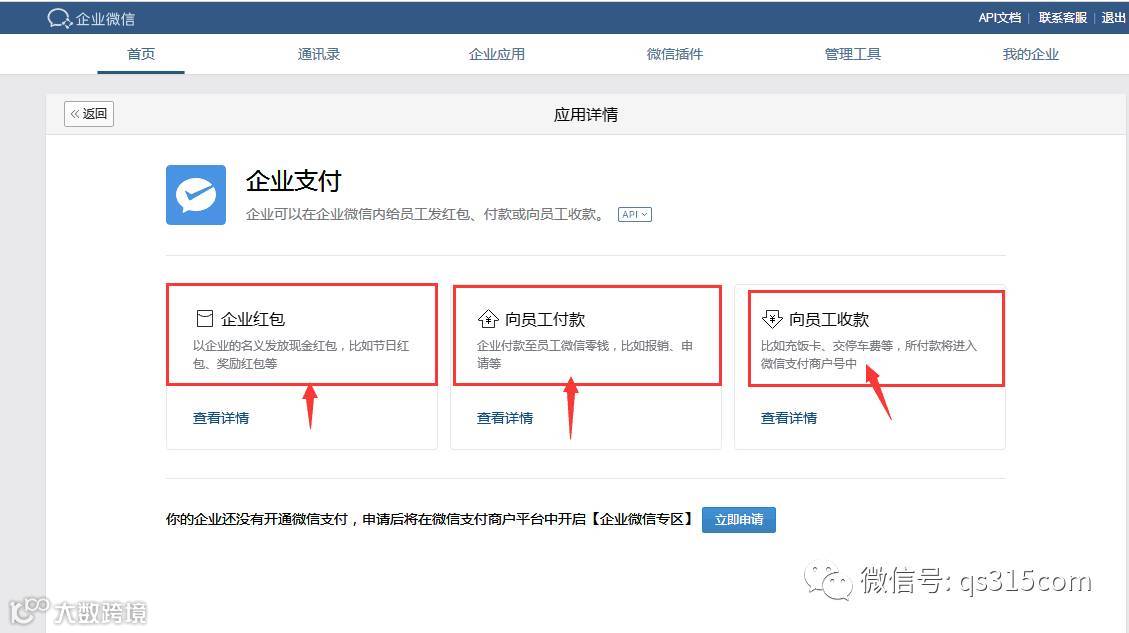Image resolution: width=1129 pixels, height=633 pixels.
Task: Click the 退出 logout link
Action: tap(1113, 17)
